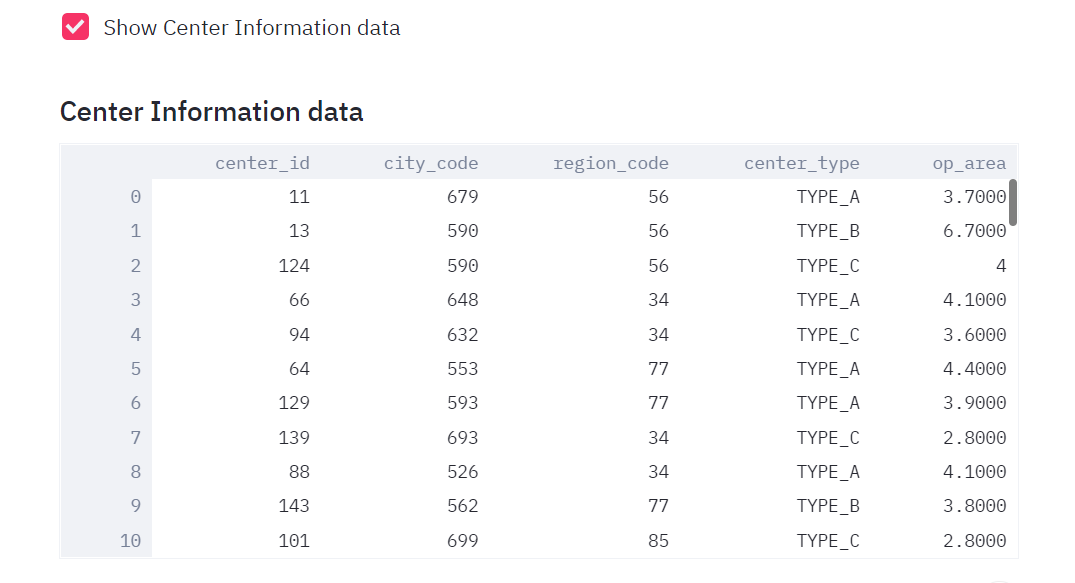Viewport: 1075px width, 583px height.
Task: Select the city_code cell showing 679
Action: click(462, 197)
